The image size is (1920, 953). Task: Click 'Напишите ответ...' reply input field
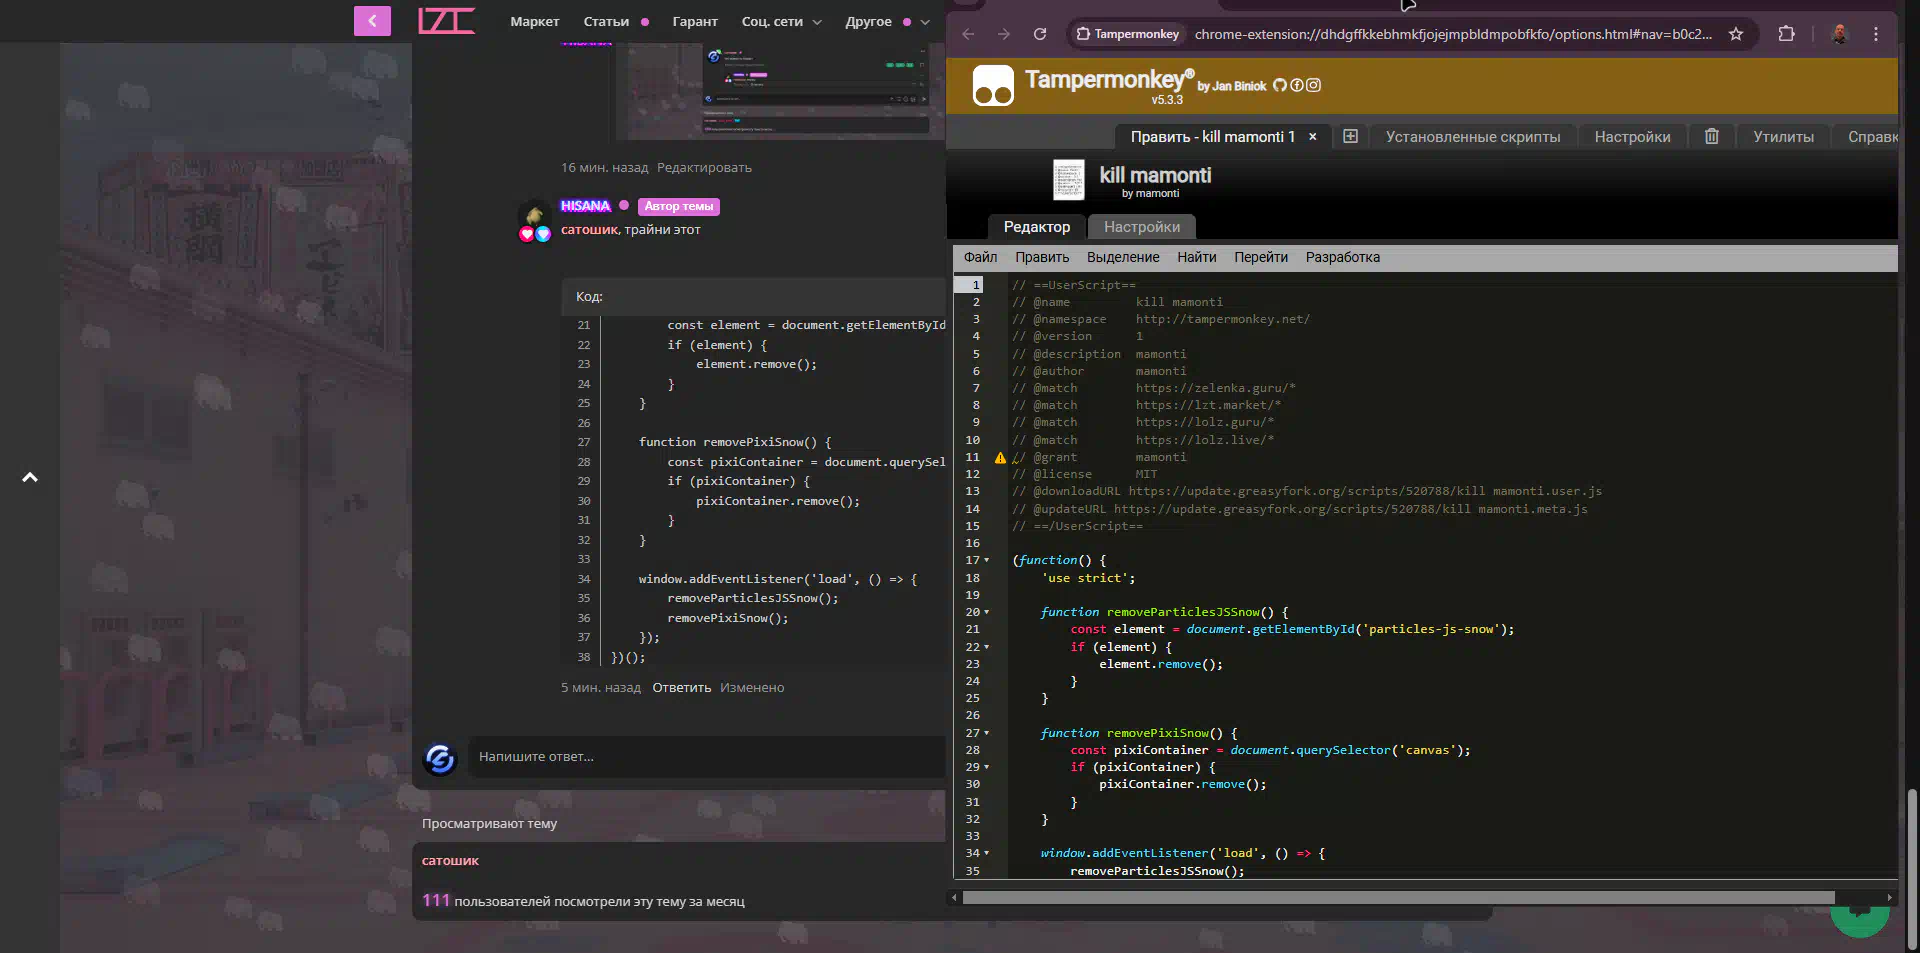tap(708, 757)
